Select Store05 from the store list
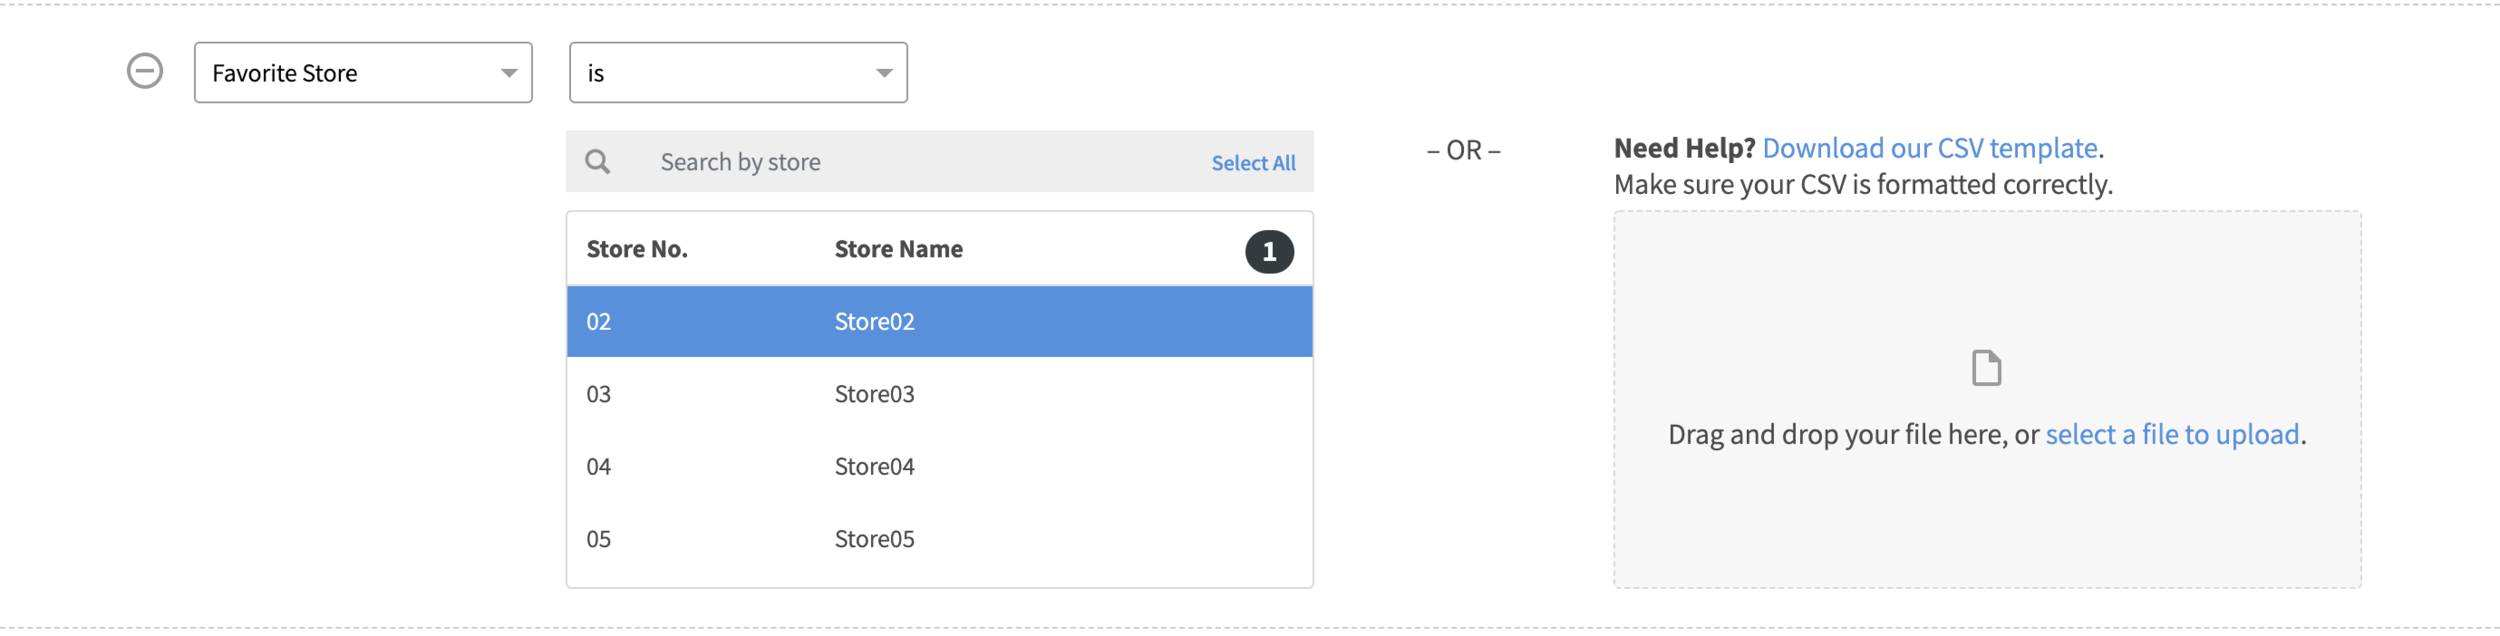2500x636 pixels. [x=938, y=538]
